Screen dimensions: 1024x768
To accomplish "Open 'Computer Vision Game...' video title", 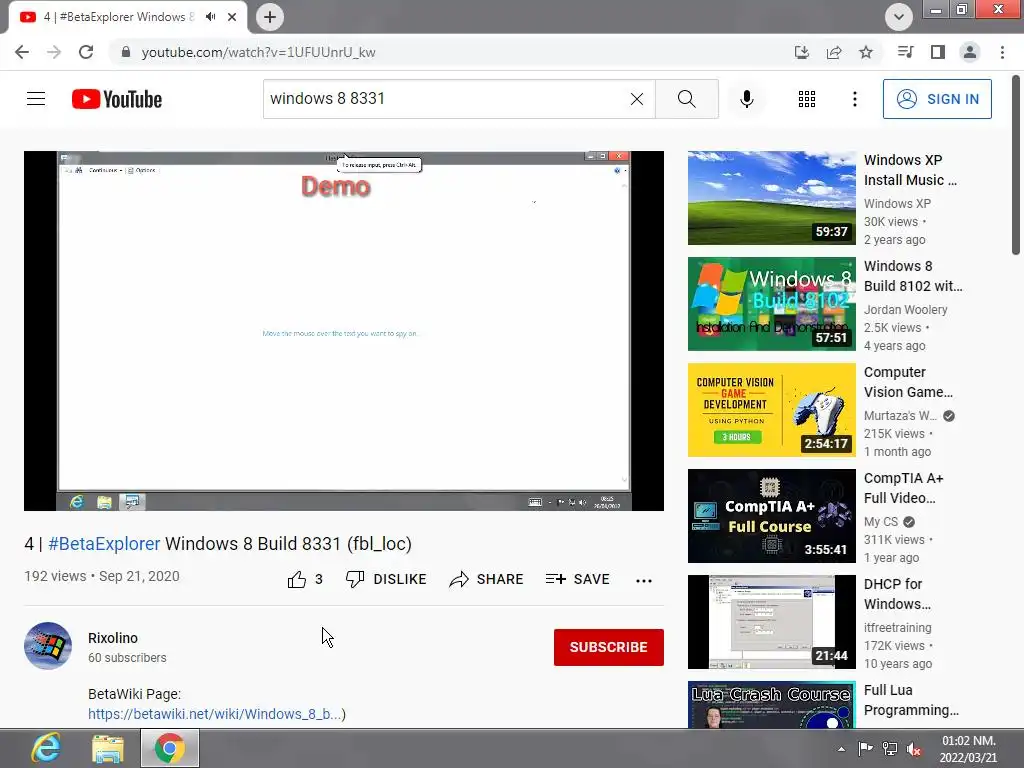I will [x=908, y=382].
